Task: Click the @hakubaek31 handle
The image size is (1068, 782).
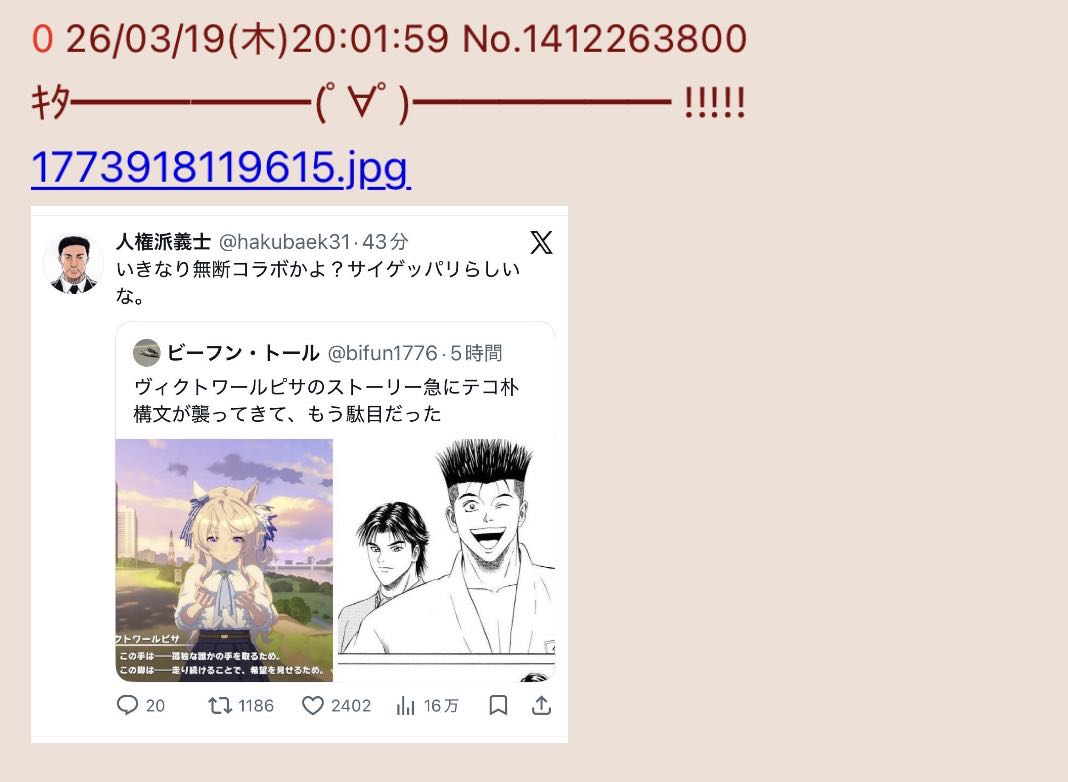Action: coord(284,242)
